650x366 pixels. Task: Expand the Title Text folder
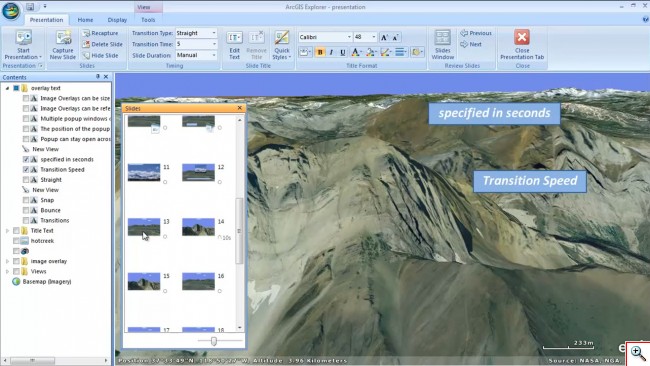(7, 230)
